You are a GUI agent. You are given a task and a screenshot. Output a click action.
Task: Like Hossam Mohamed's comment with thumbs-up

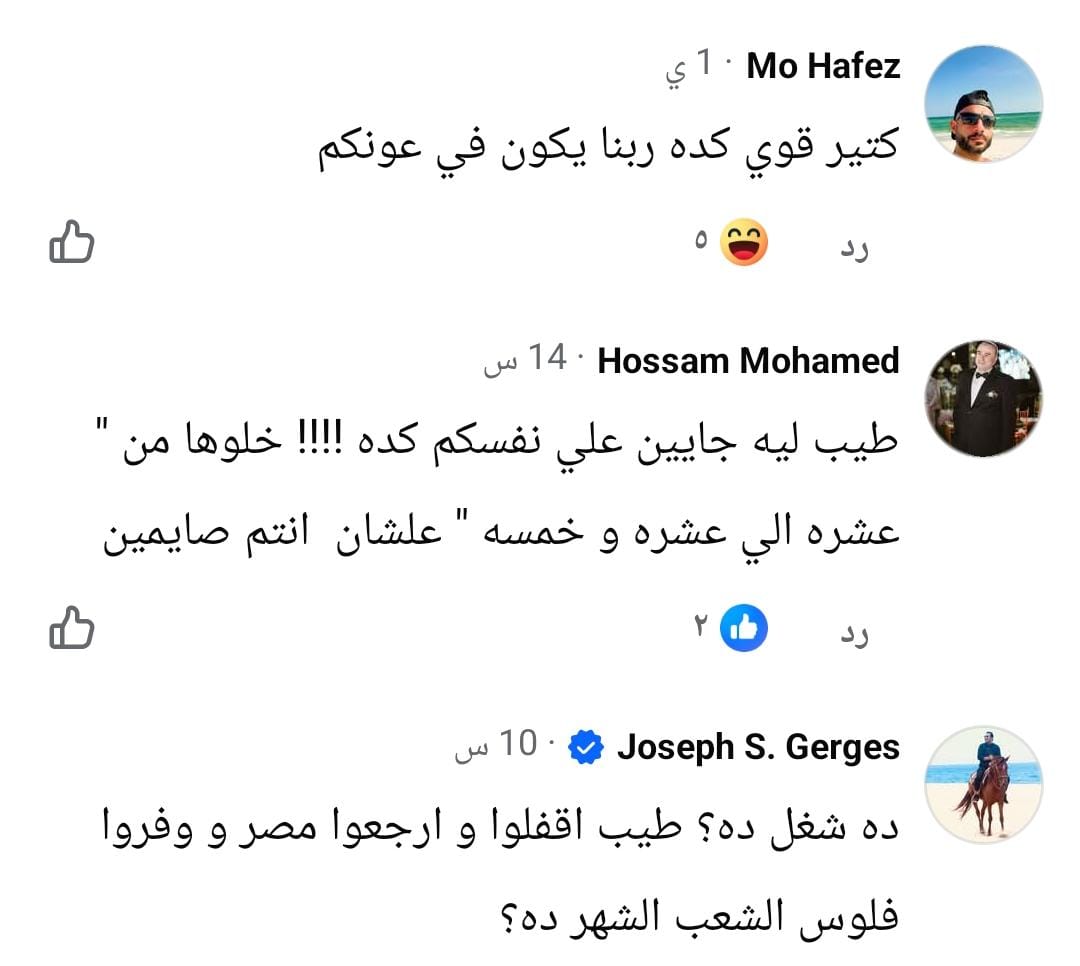72,628
